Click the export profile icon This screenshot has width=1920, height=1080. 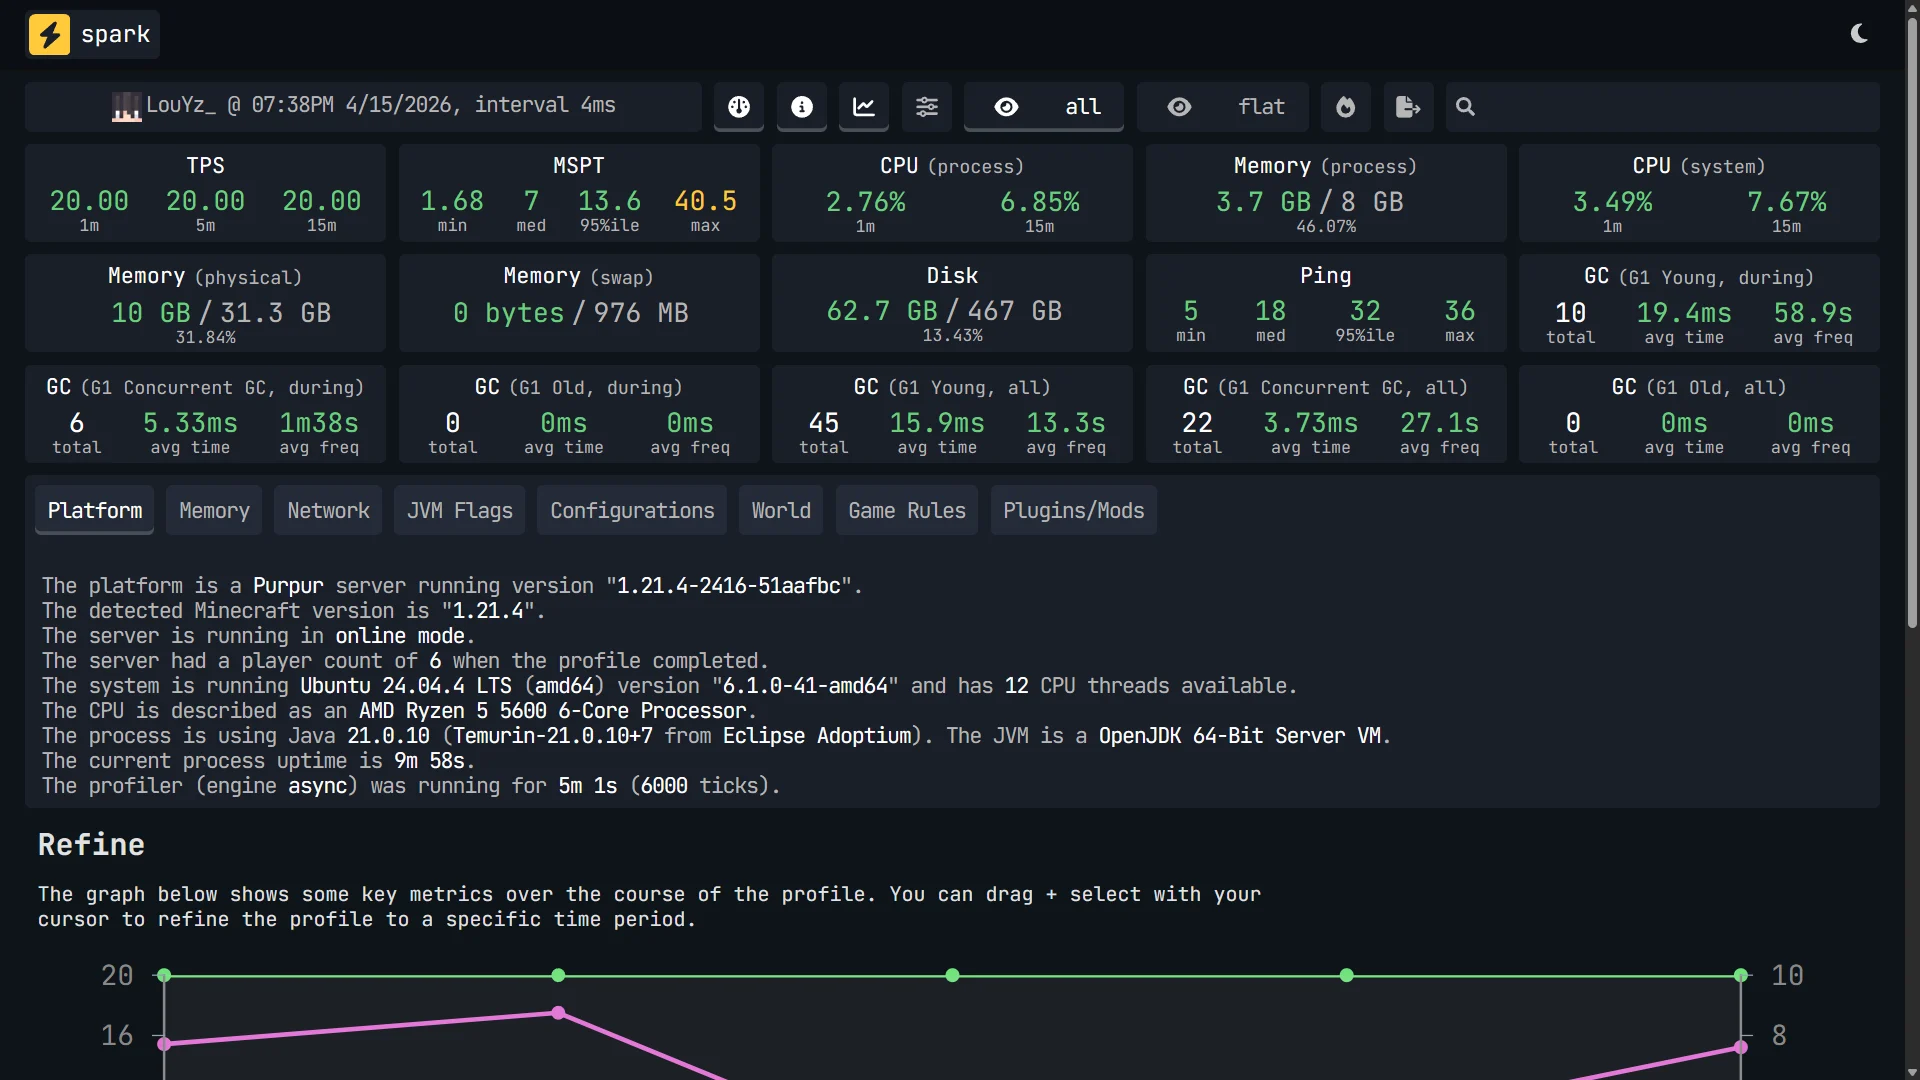tap(1408, 107)
